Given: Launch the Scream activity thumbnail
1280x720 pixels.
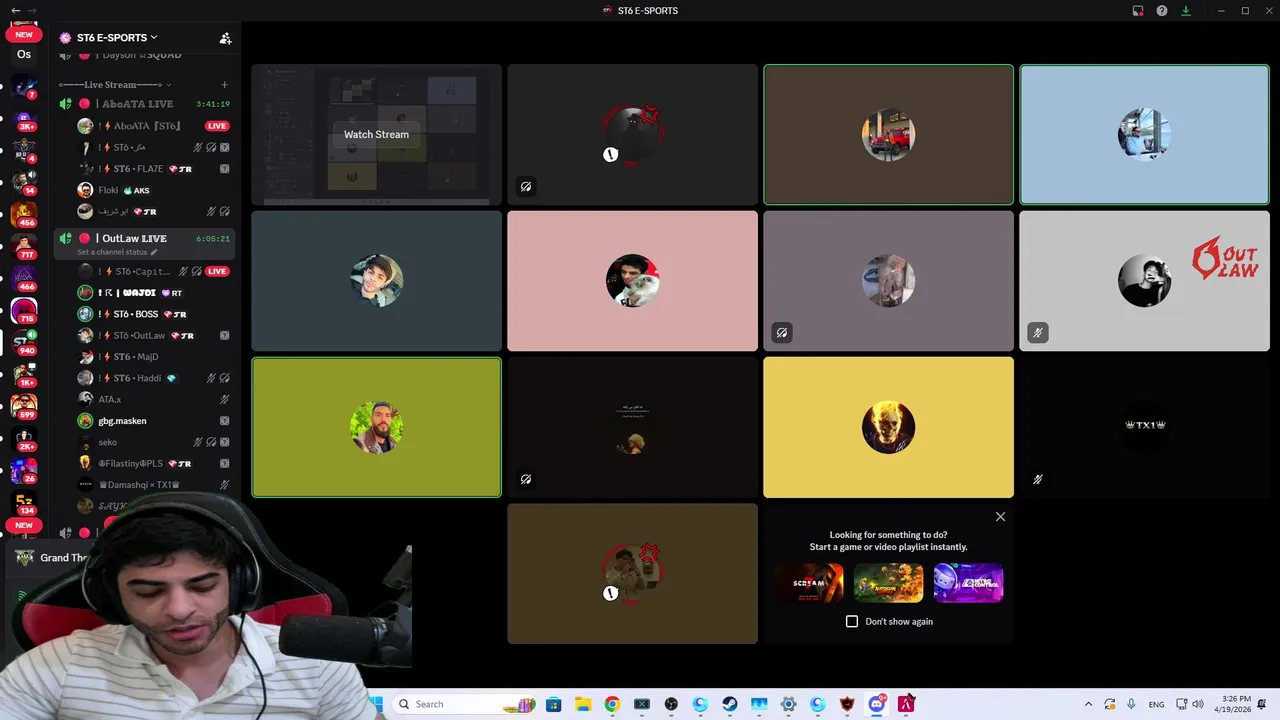Looking at the screenshot, I should (809, 583).
